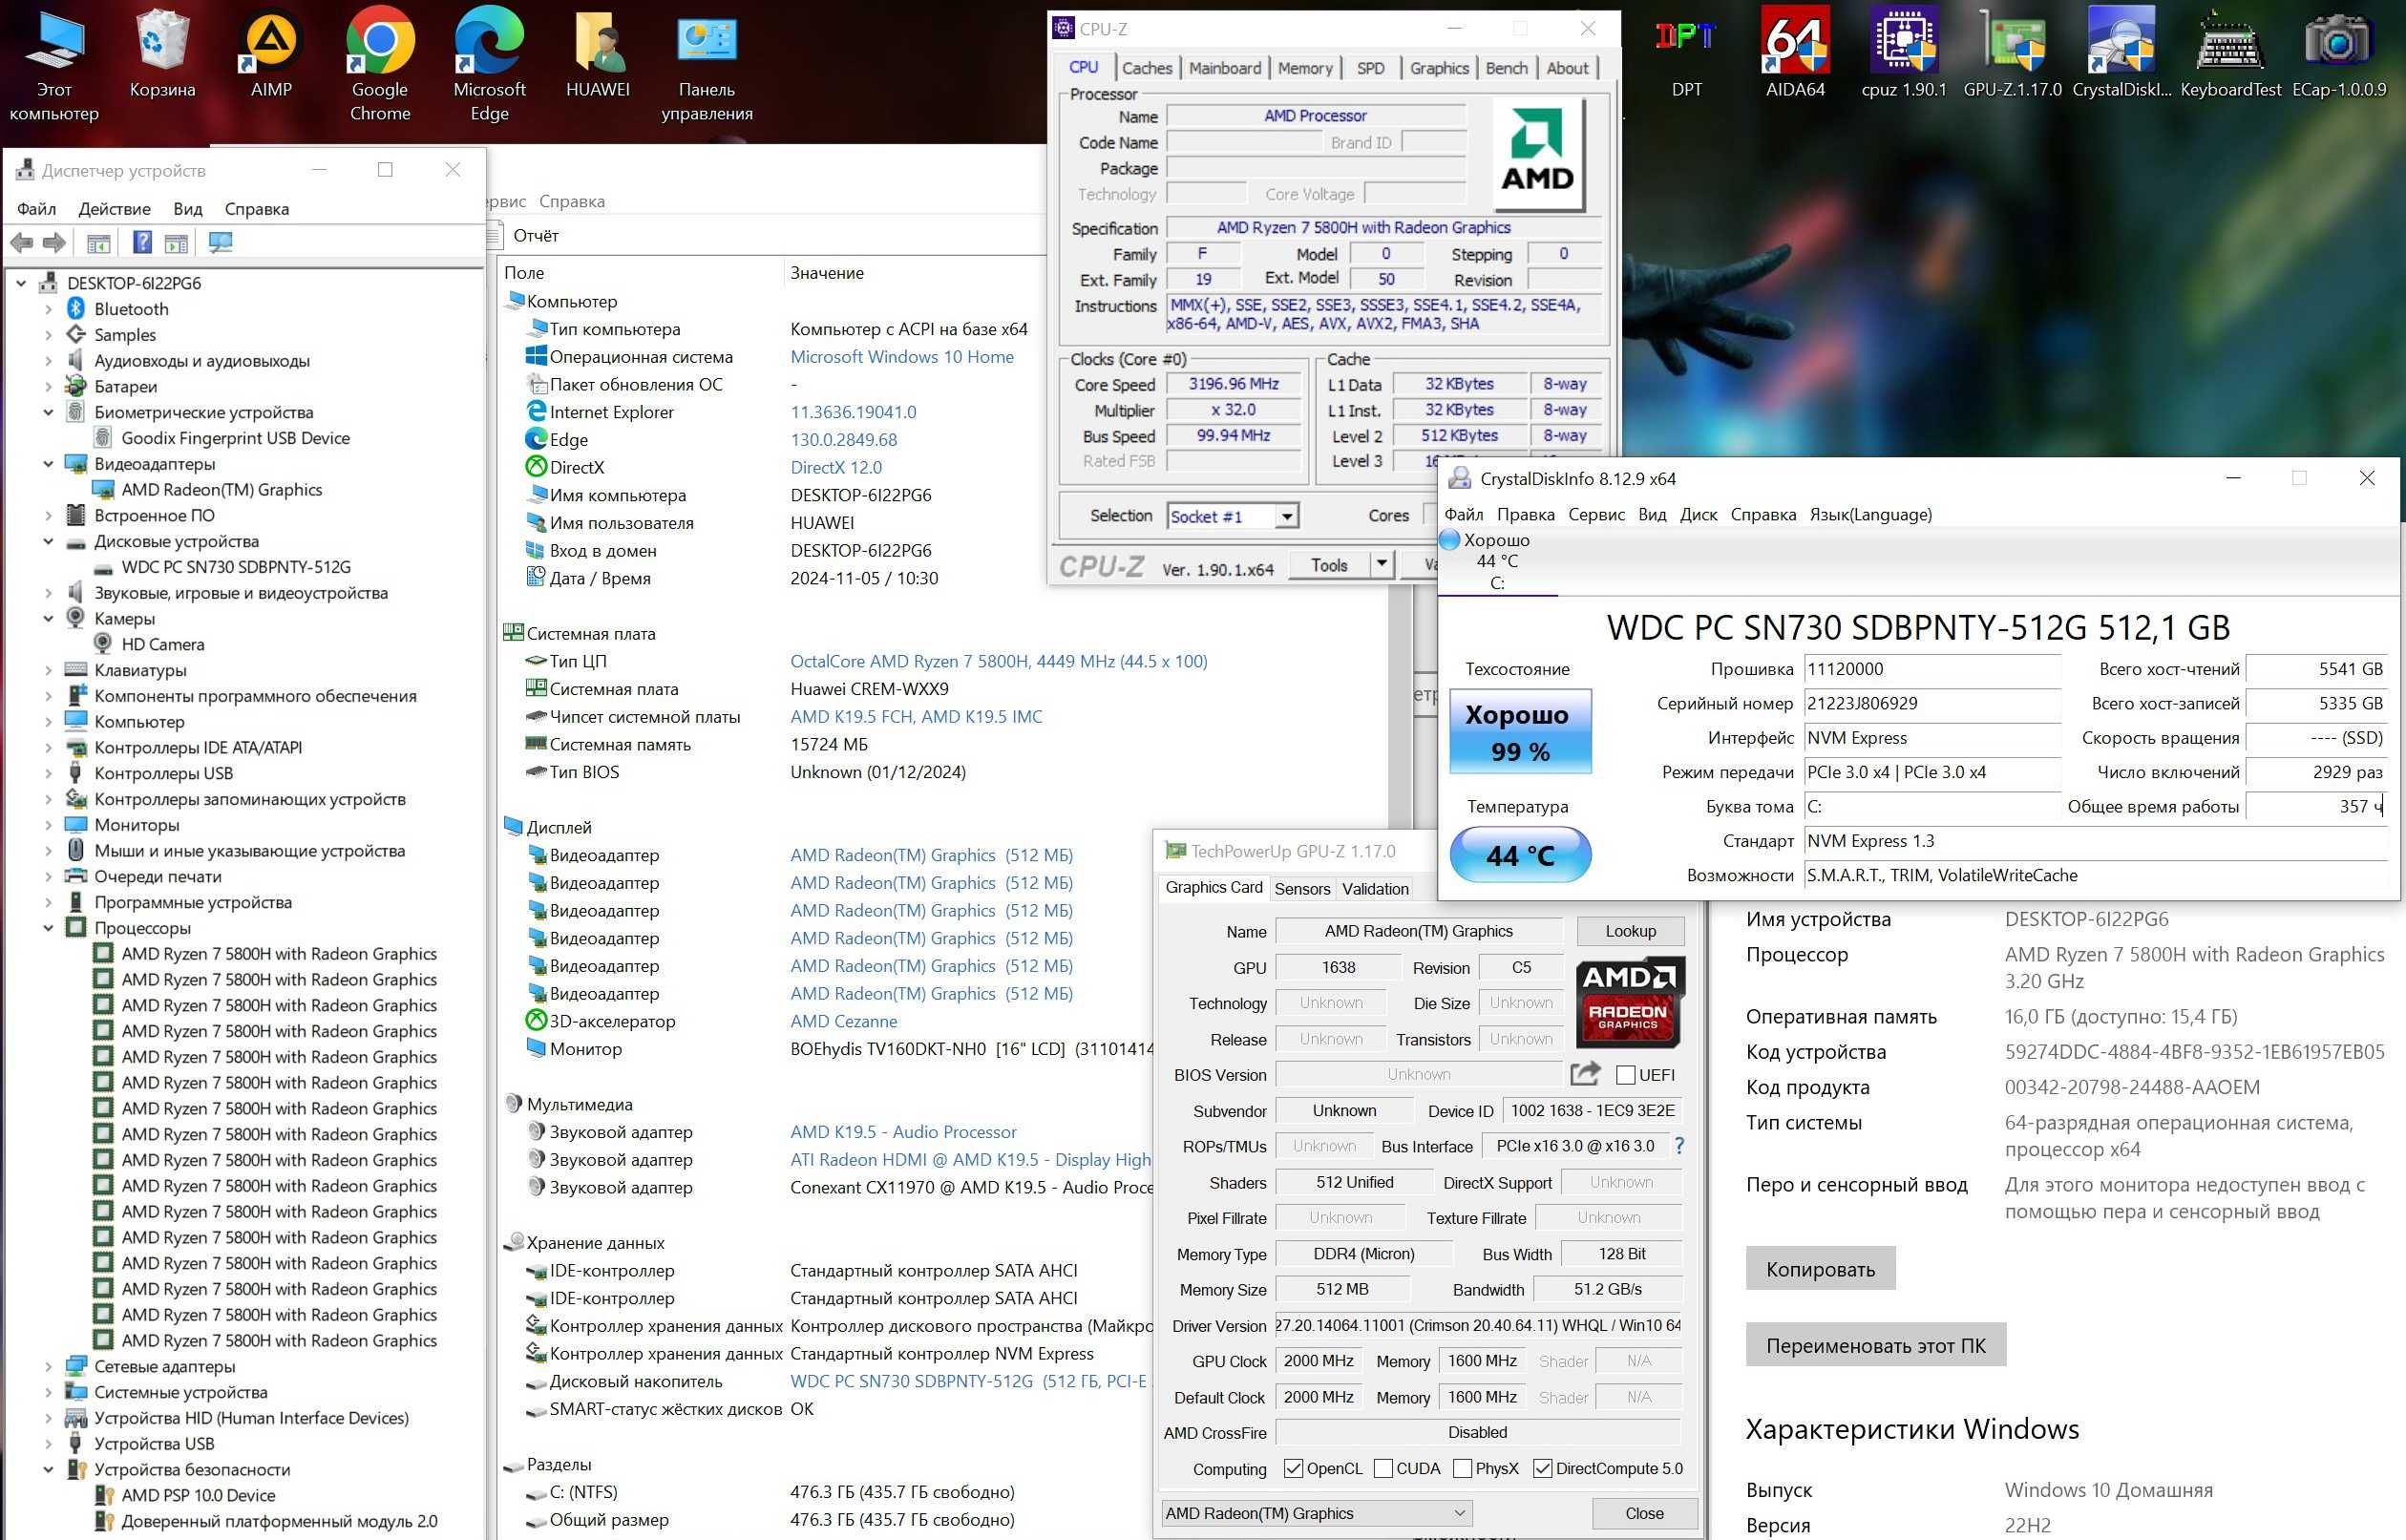Click the Хорошо 99 % health status indicator
The width and height of the screenshot is (2406, 1540).
(x=1520, y=731)
